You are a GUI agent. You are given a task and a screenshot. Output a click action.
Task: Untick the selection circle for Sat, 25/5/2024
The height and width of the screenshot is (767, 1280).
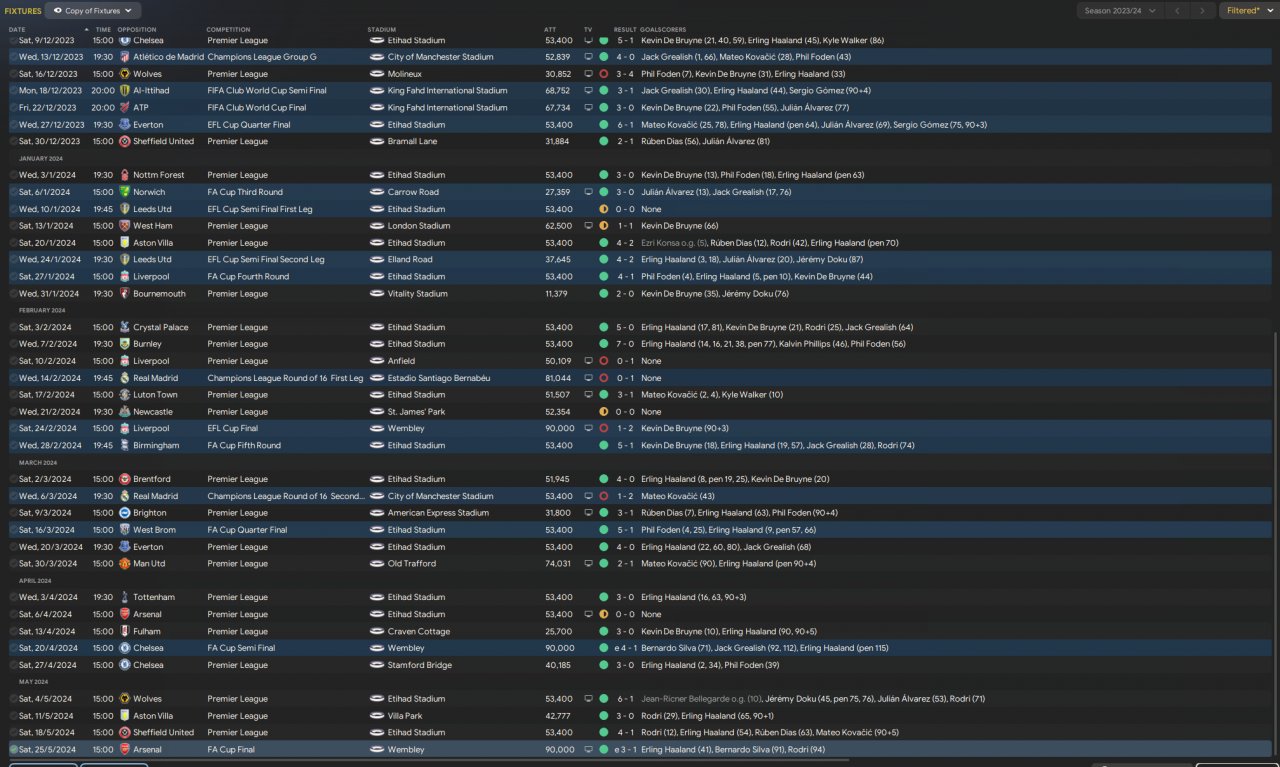pyautogui.click(x=14, y=749)
